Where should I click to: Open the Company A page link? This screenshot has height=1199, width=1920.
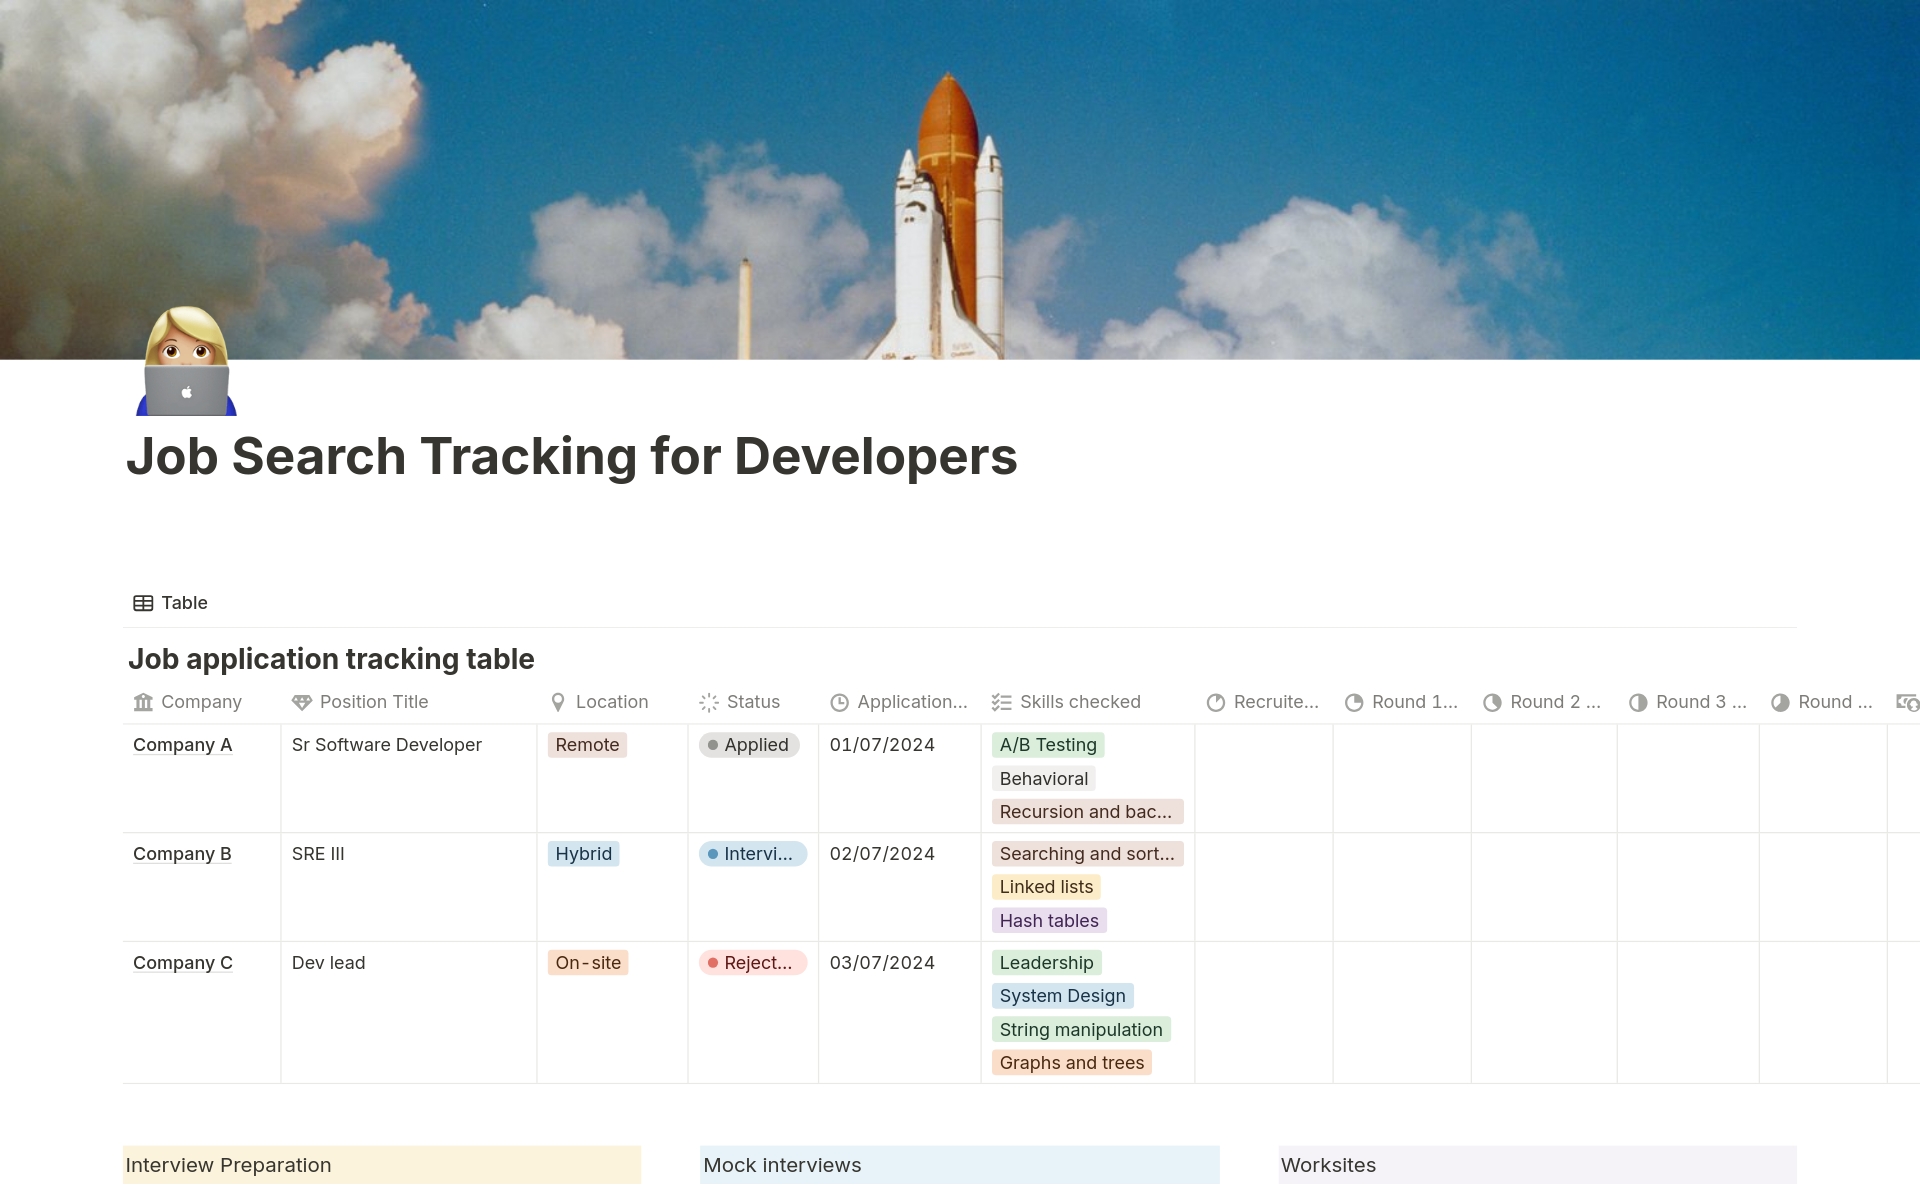182,745
